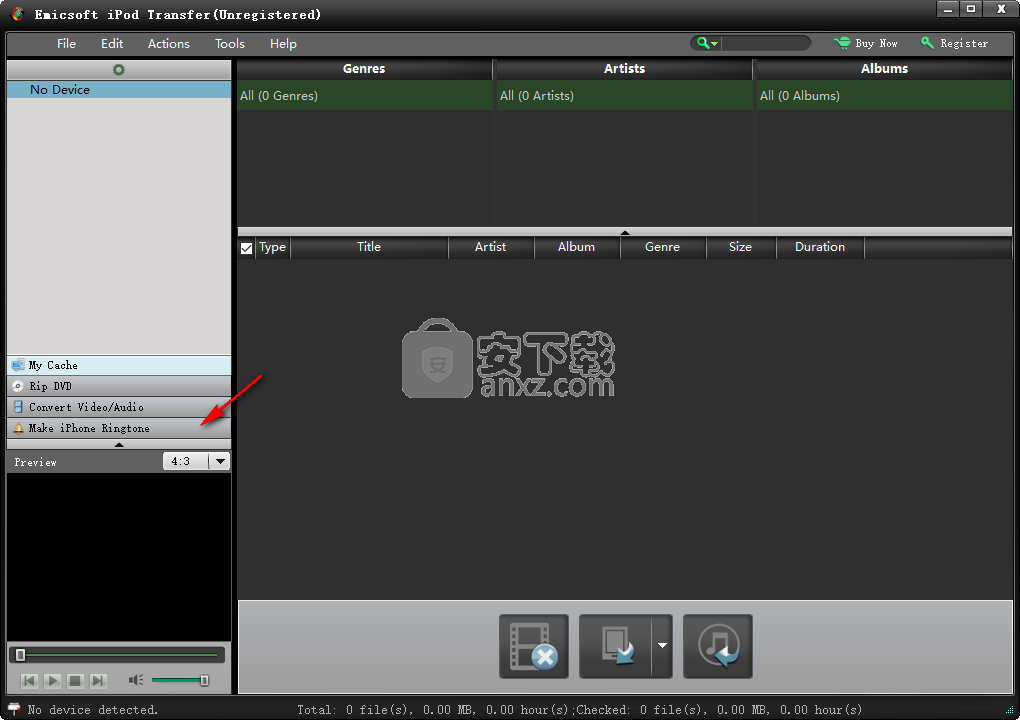This screenshot has width=1020, height=720.
Task: Open the File menu
Action: pos(66,44)
